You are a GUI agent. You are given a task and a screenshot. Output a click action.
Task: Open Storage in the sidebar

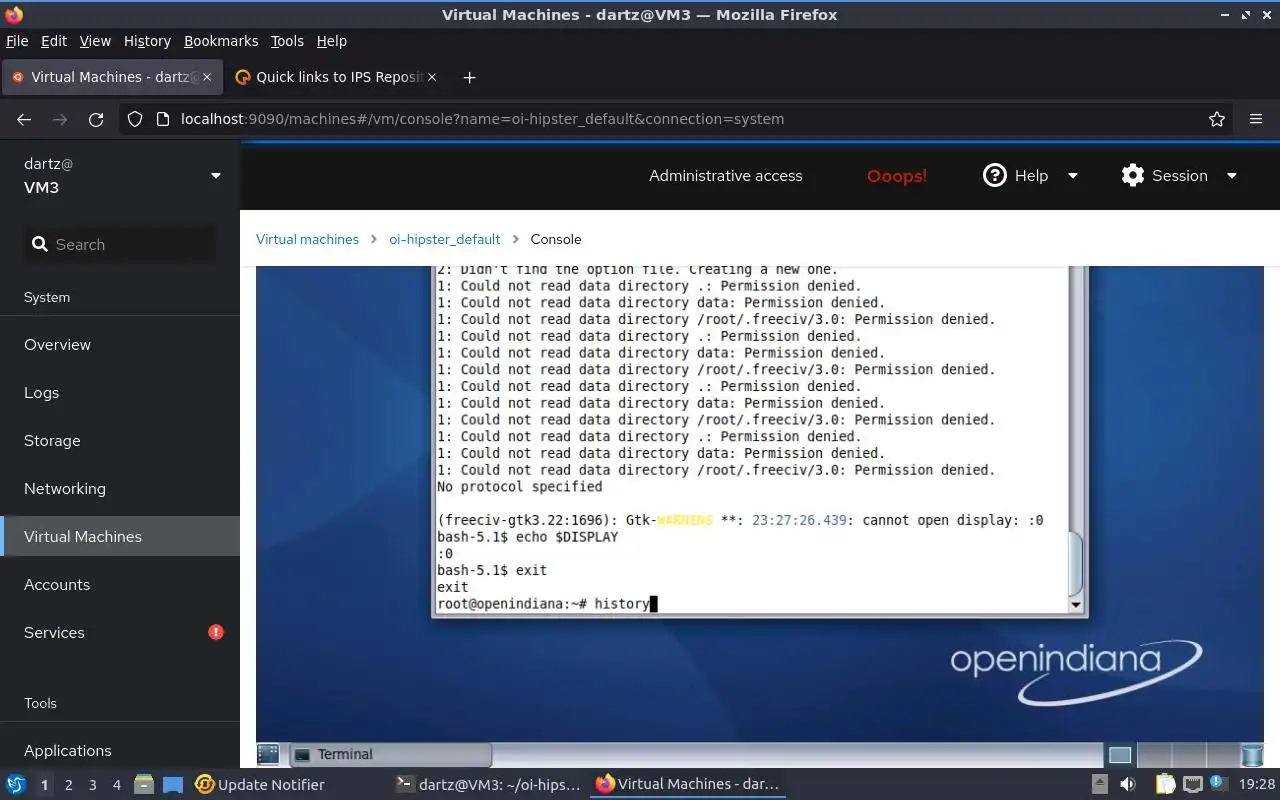[x=120, y=440]
